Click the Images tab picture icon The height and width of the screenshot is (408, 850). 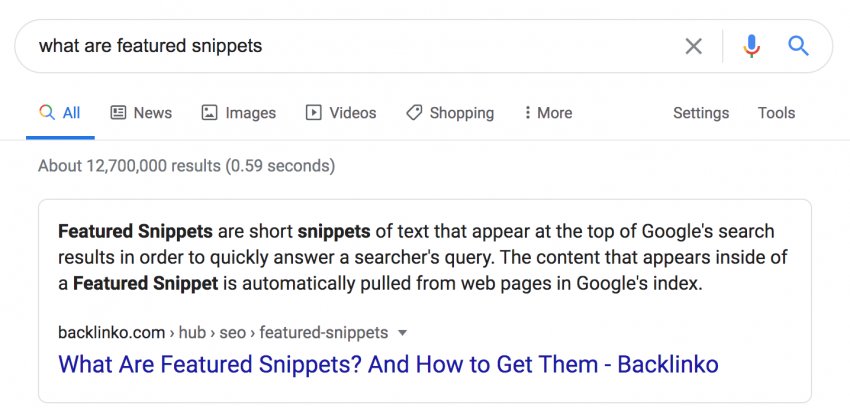[209, 113]
